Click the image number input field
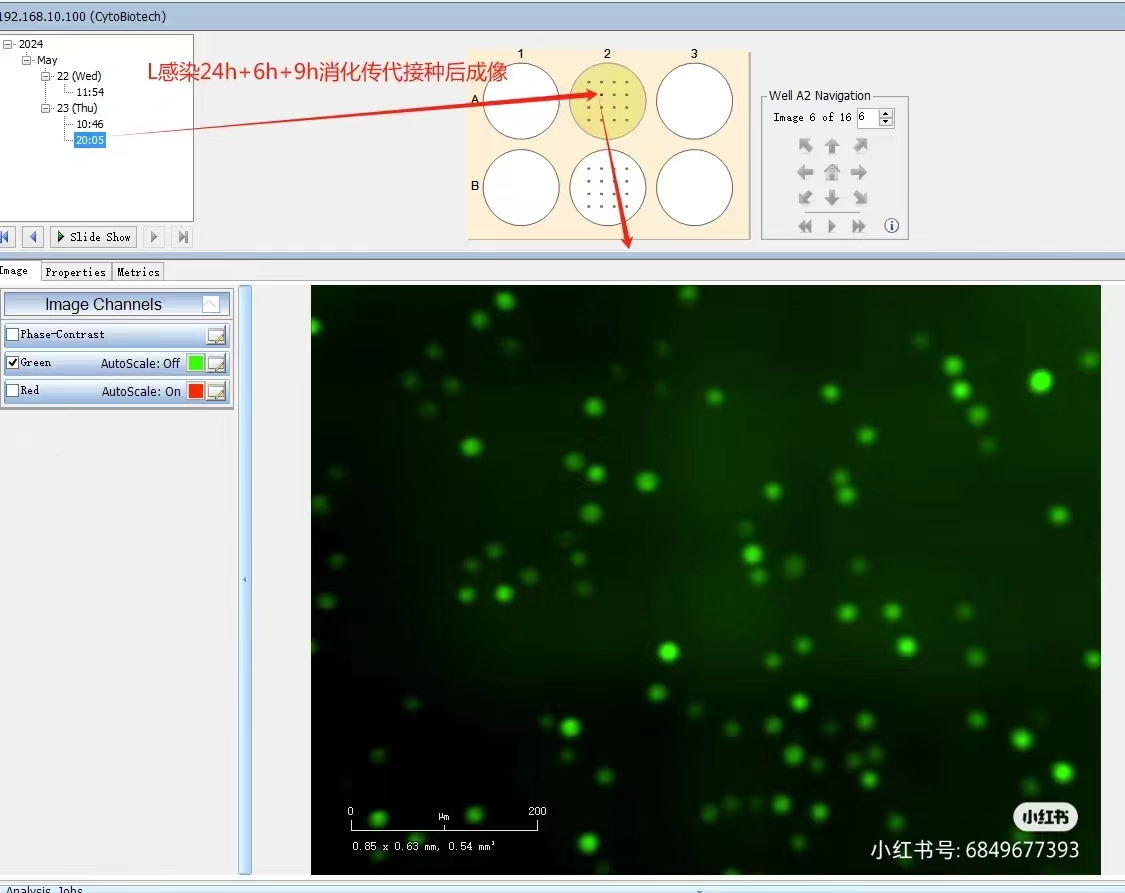 [868, 118]
